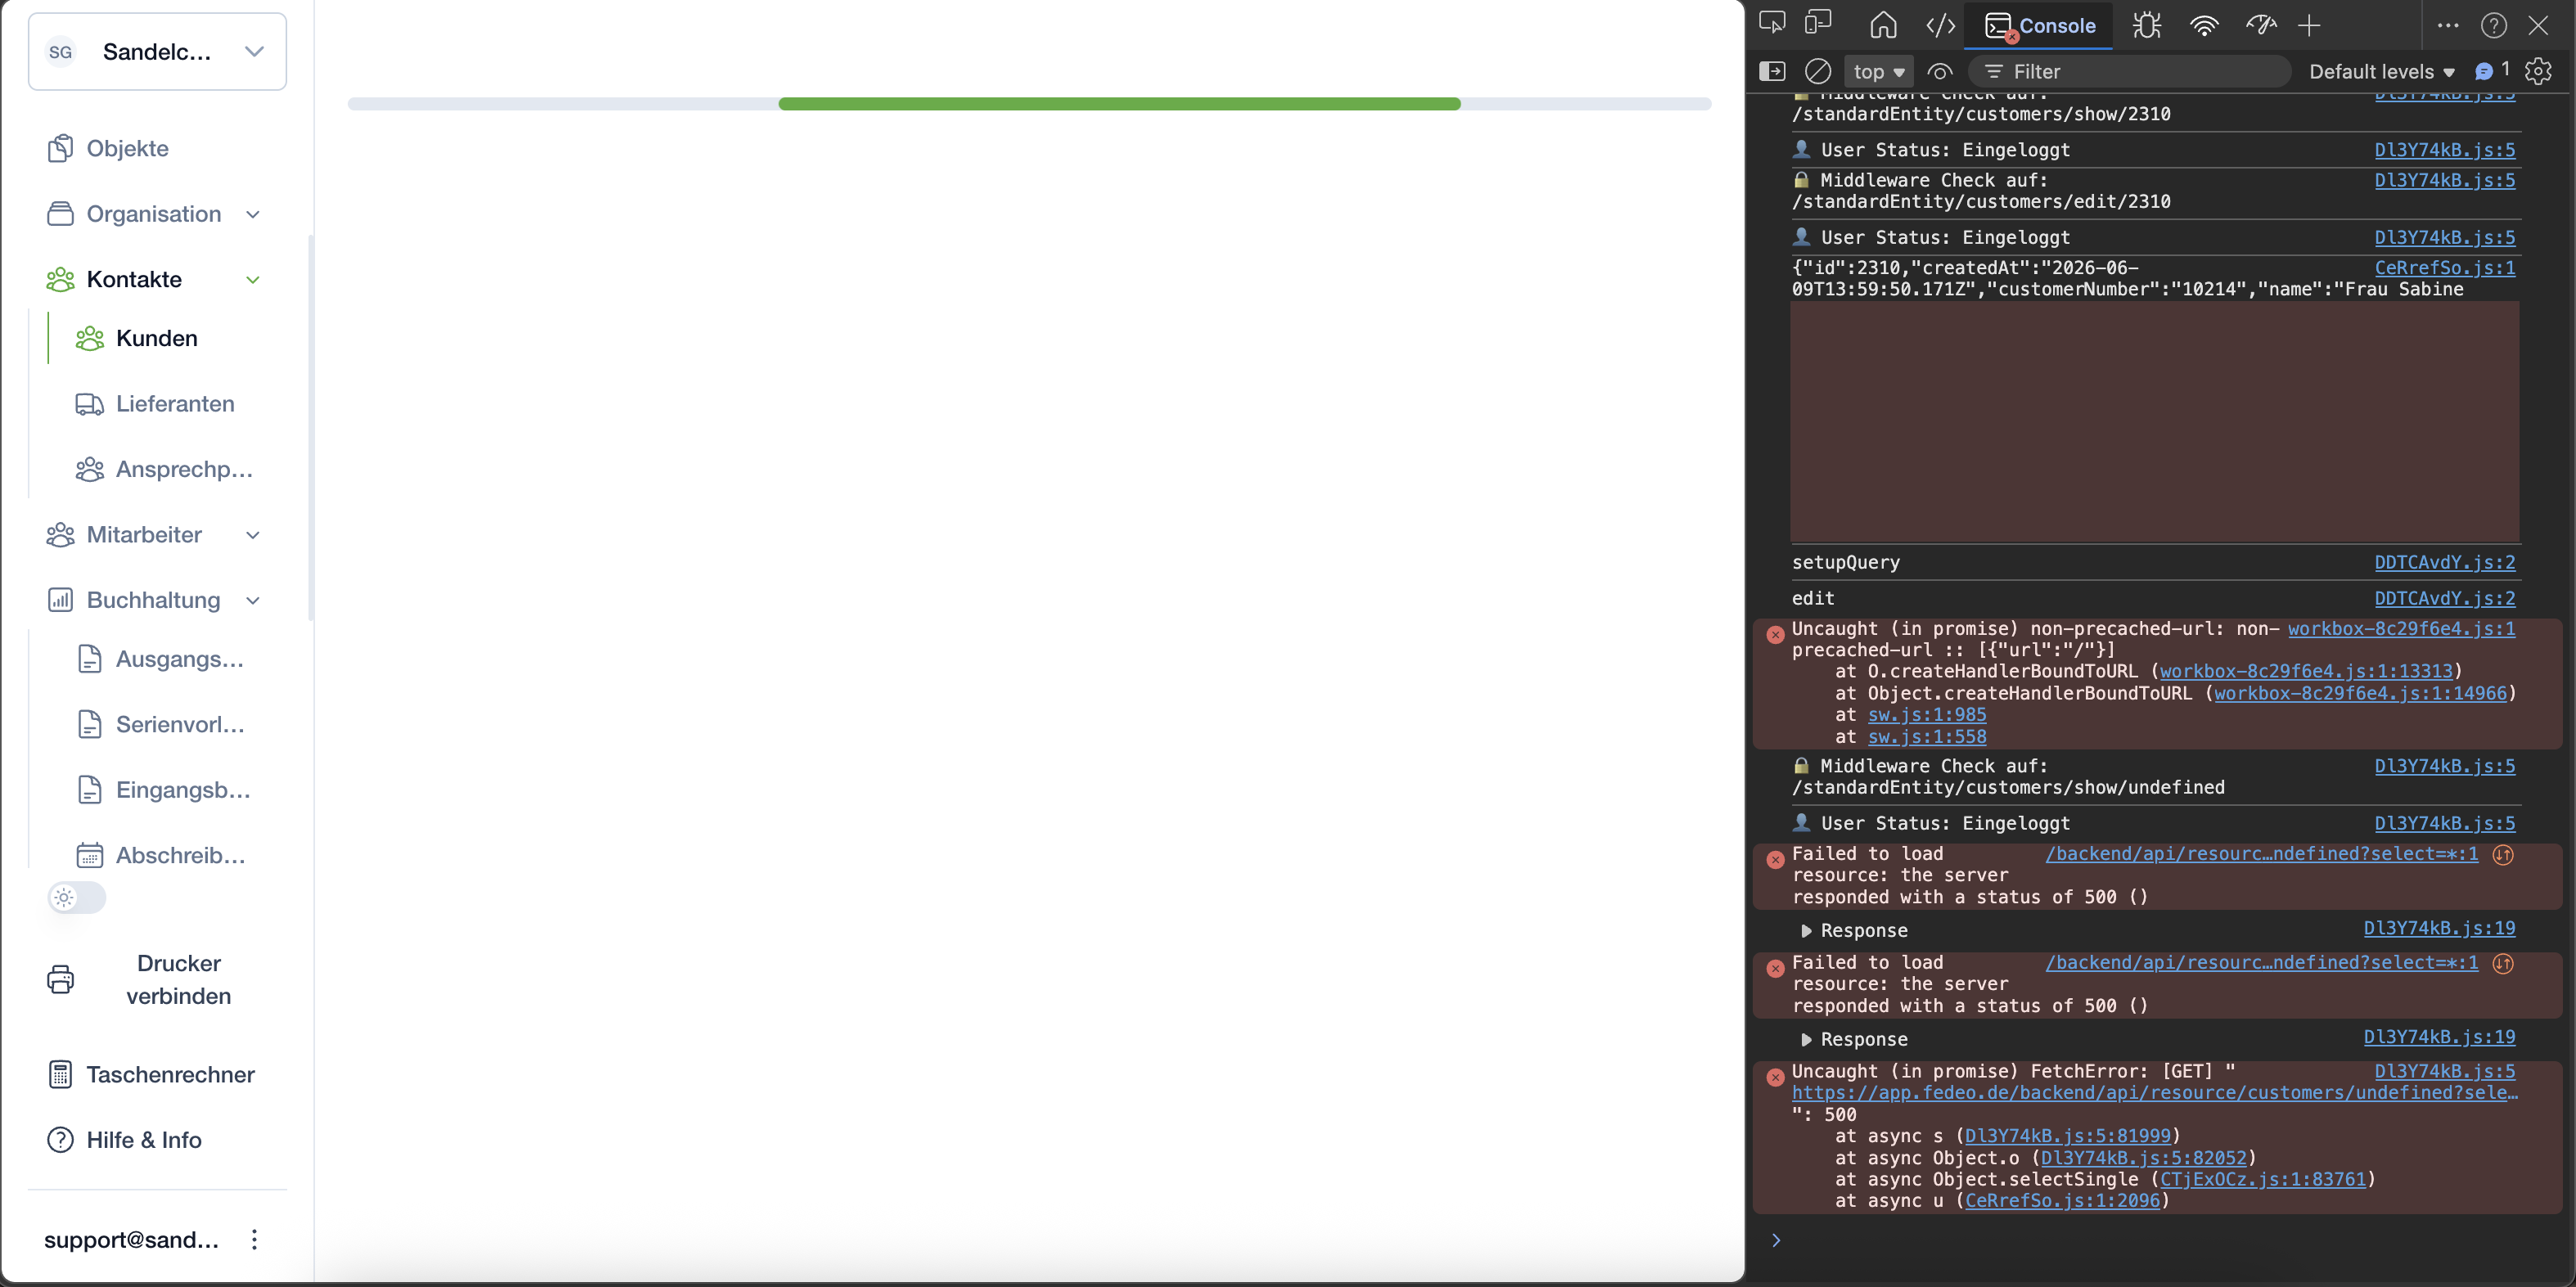Open the top context selector dropdown
The height and width of the screenshot is (1287, 2576).
click(1879, 71)
